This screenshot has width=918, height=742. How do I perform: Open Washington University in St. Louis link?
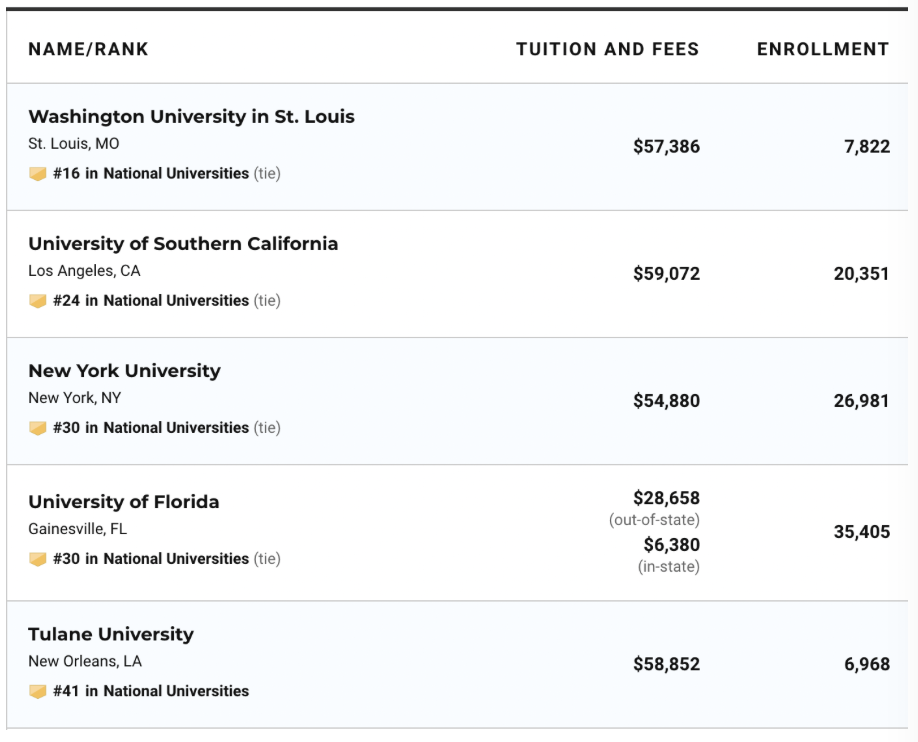coord(191,117)
